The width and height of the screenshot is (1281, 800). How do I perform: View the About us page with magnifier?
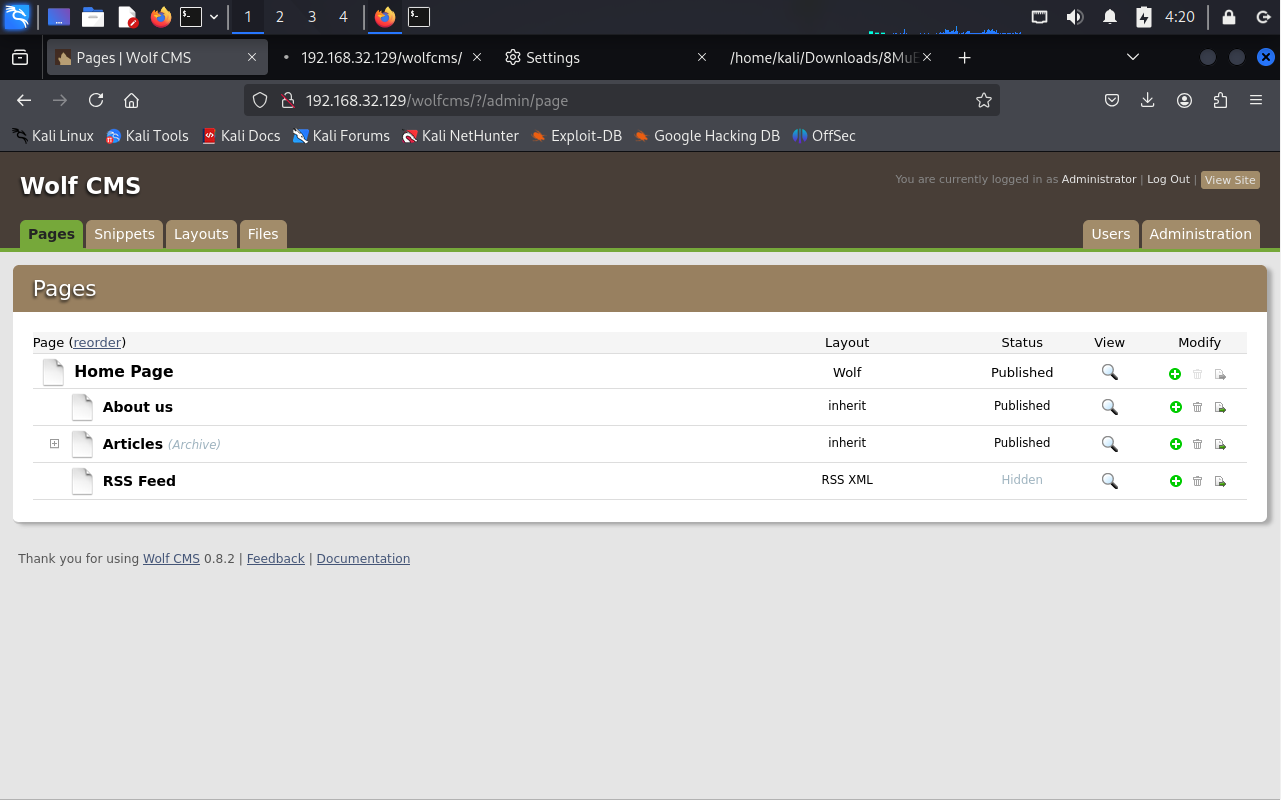(1109, 407)
